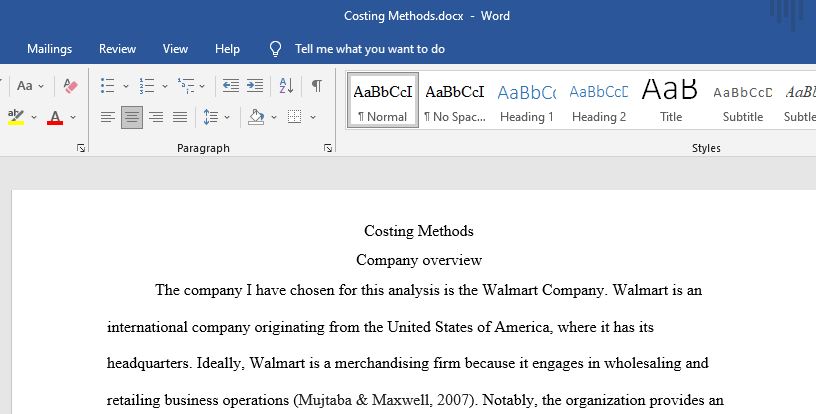This screenshot has height=414, width=816.
Task: Clear all formatting with the eraser icon
Action: coord(70,85)
